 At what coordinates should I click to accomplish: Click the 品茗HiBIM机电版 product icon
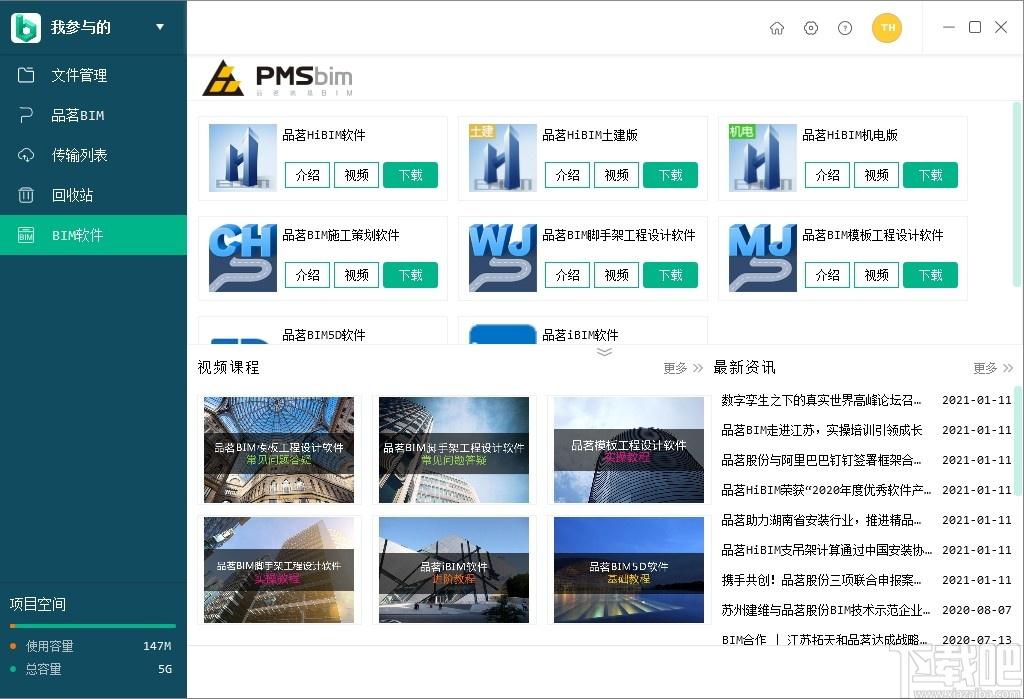(x=763, y=157)
